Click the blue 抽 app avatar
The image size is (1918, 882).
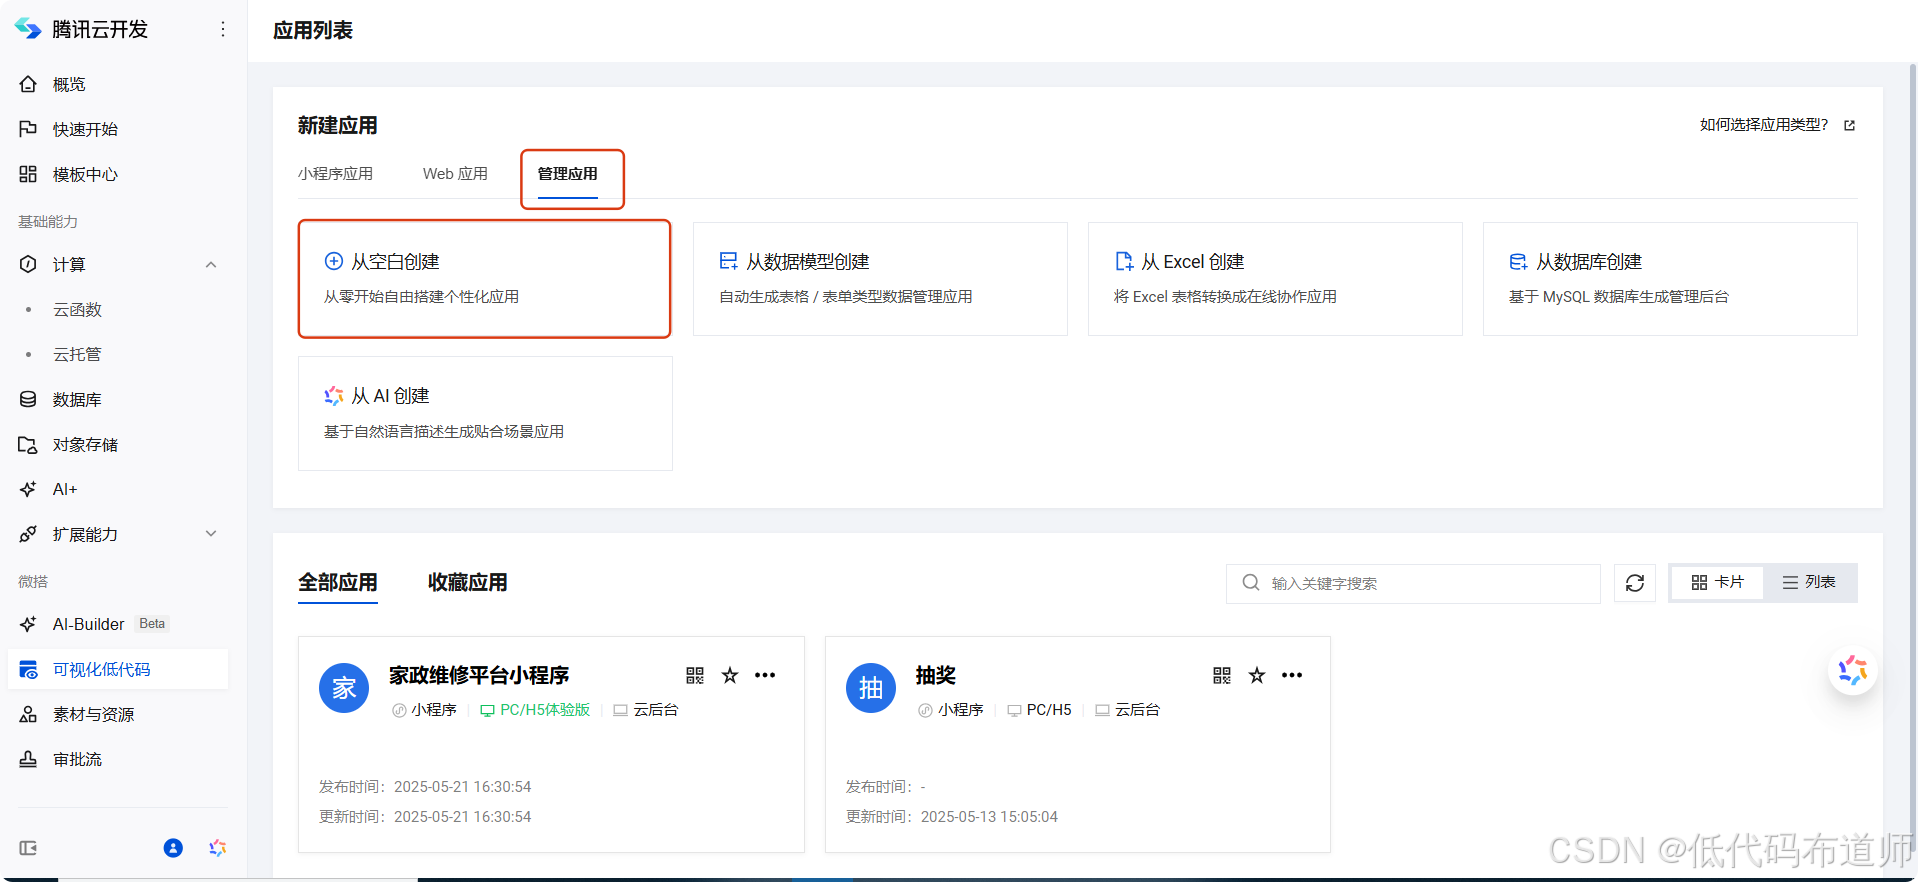(871, 688)
